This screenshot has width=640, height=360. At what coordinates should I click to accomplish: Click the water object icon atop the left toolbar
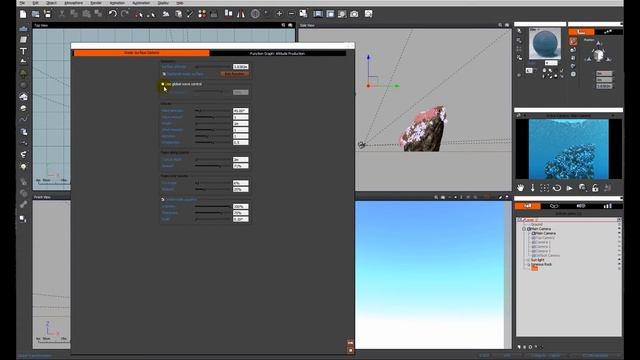click(23, 29)
